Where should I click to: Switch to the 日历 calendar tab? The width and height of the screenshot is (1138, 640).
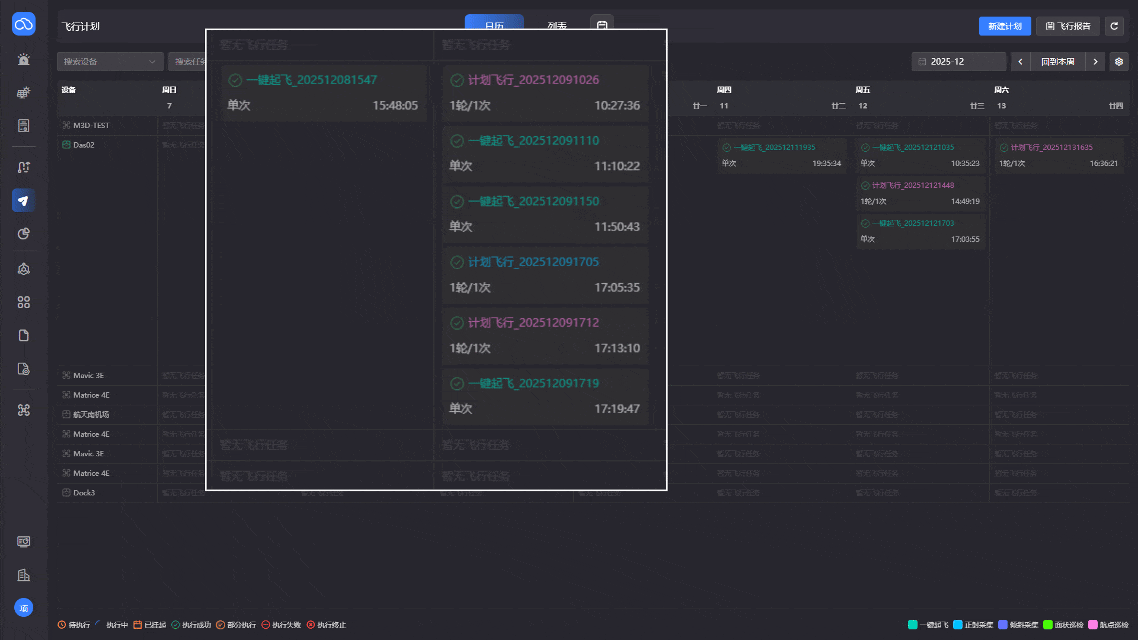point(494,26)
